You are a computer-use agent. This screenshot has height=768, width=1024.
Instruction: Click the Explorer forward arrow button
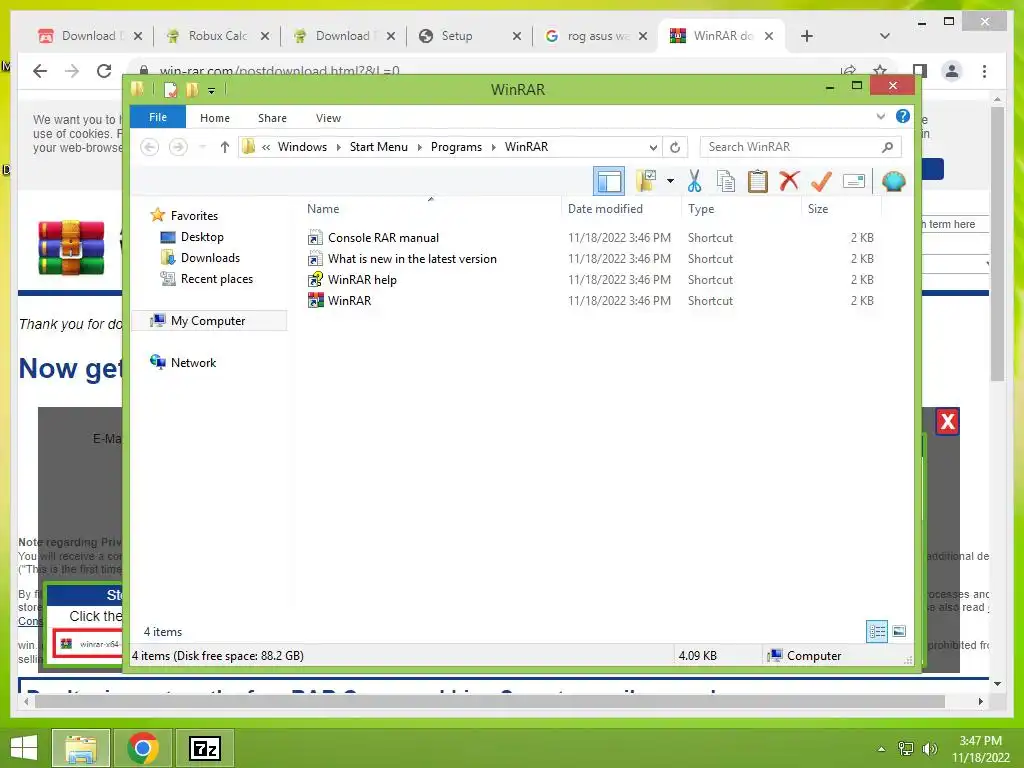click(x=178, y=147)
